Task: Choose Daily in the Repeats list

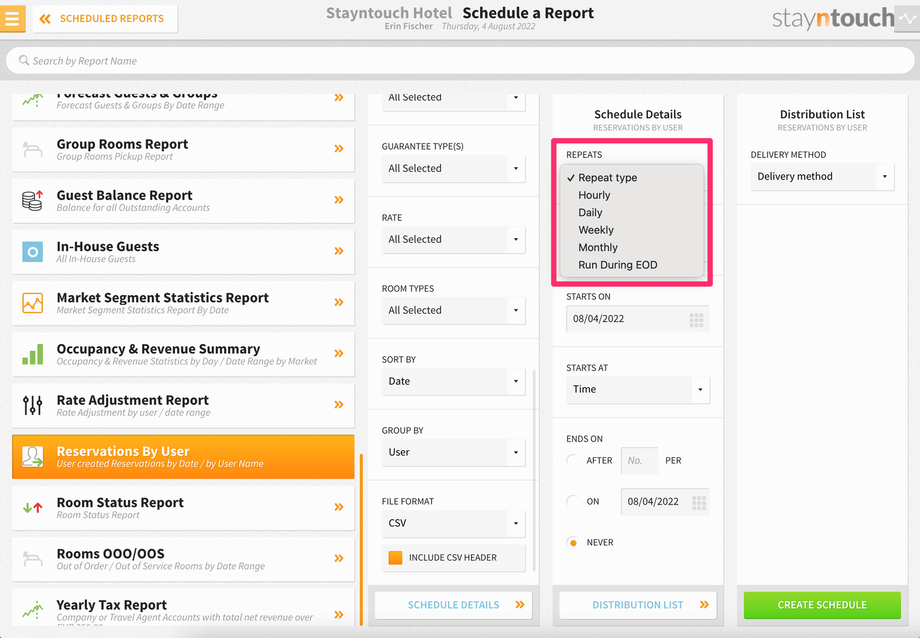Action: pos(632,212)
